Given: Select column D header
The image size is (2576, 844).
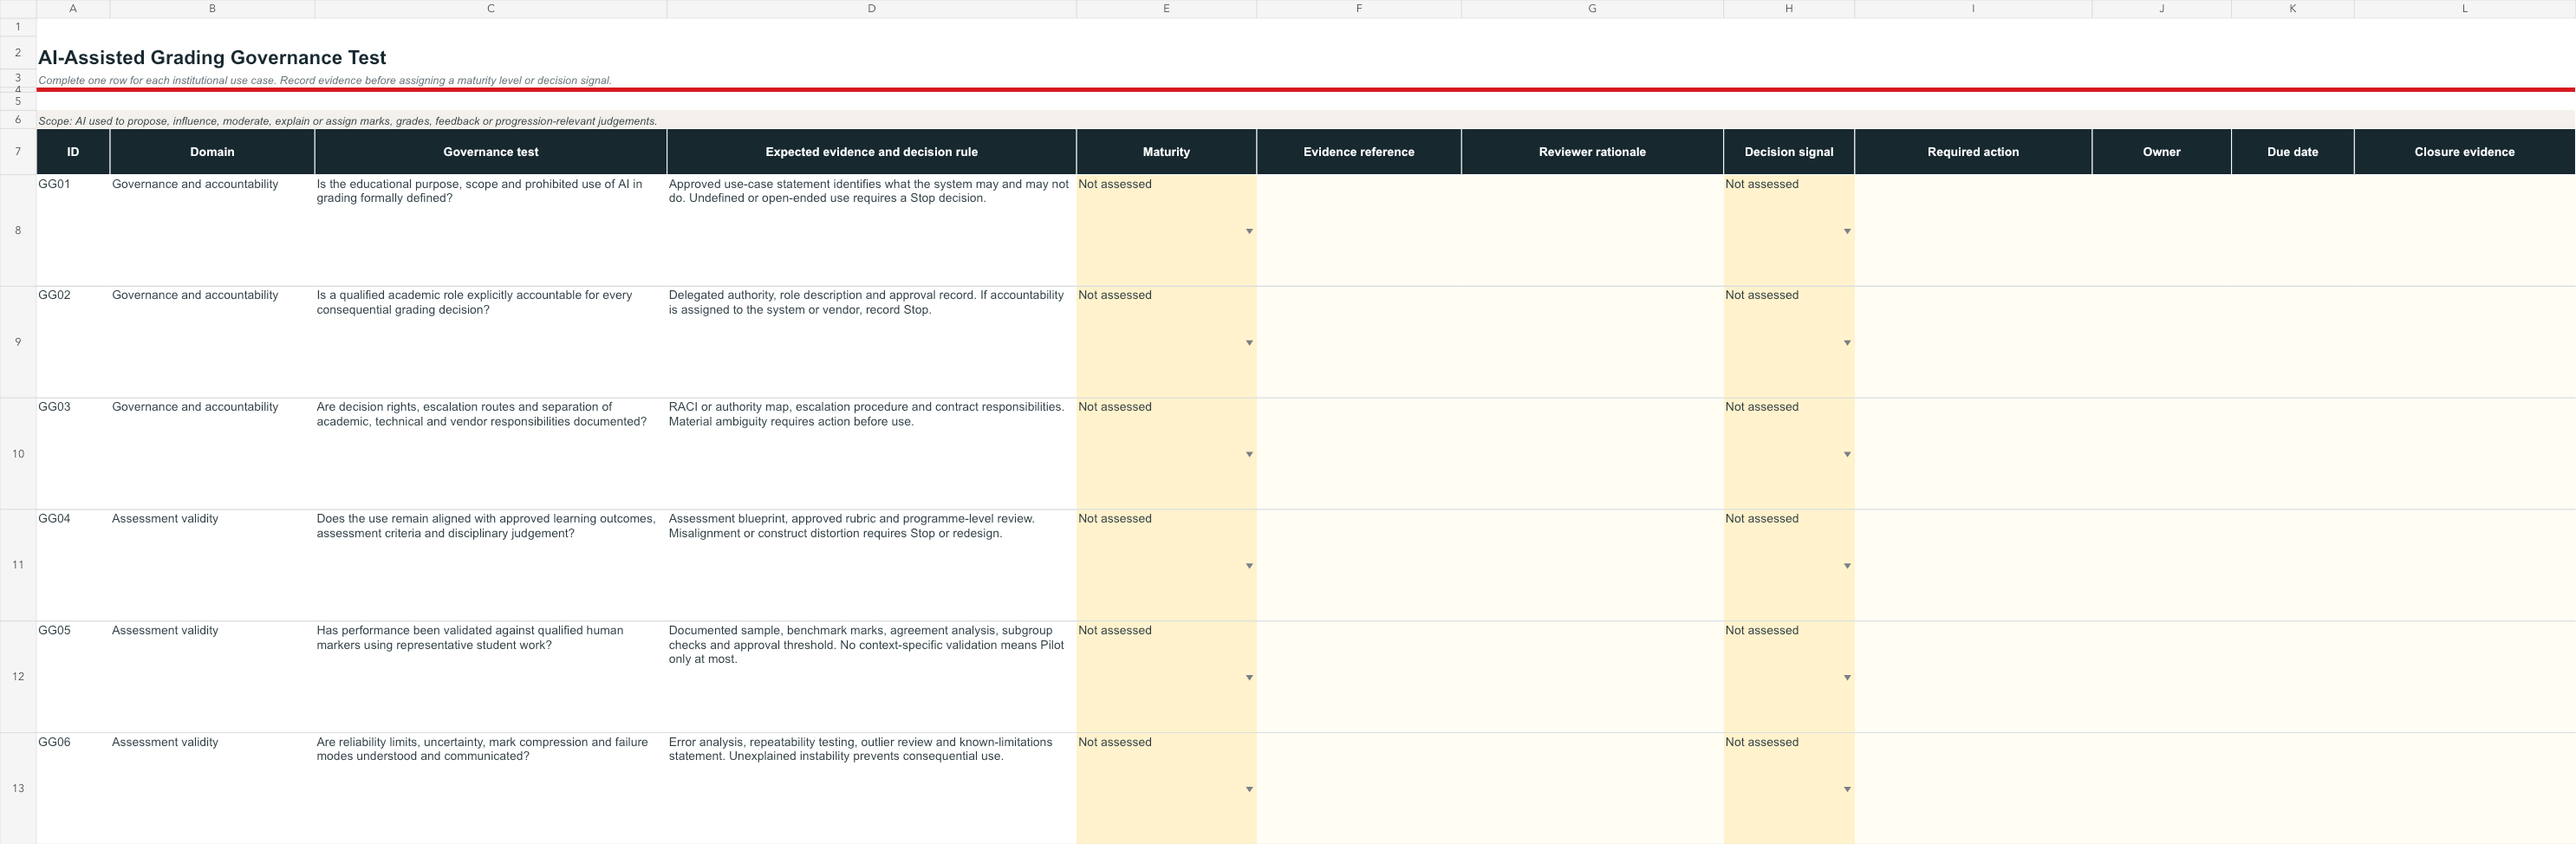Looking at the screenshot, I should click(871, 9).
